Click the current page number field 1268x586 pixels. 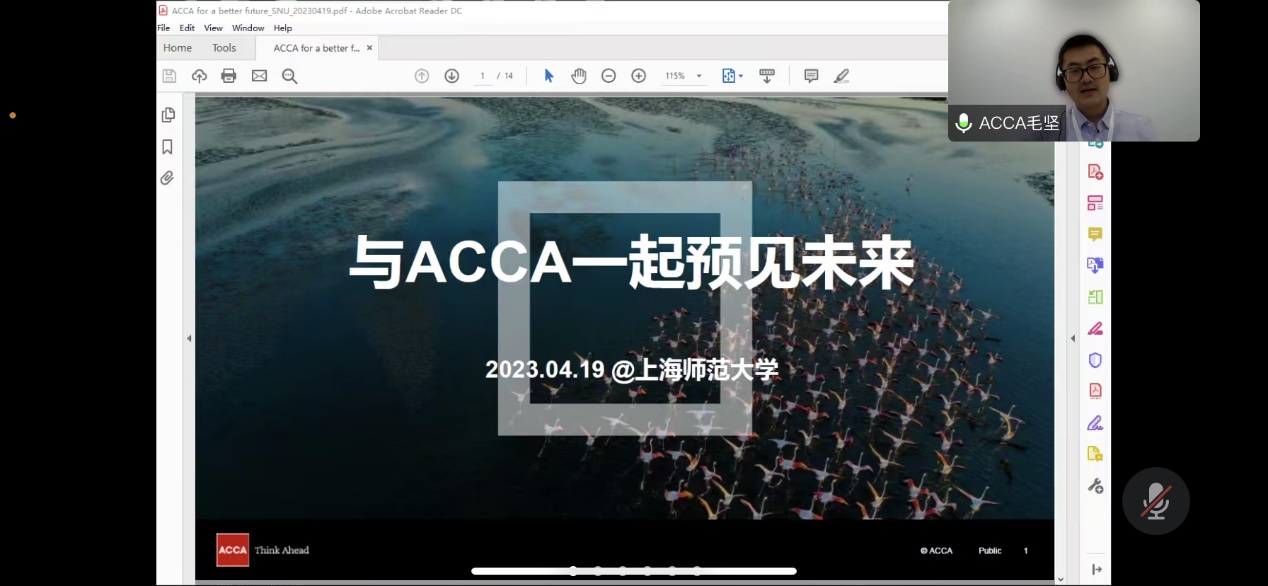pyautogui.click(x=483, y=76)
